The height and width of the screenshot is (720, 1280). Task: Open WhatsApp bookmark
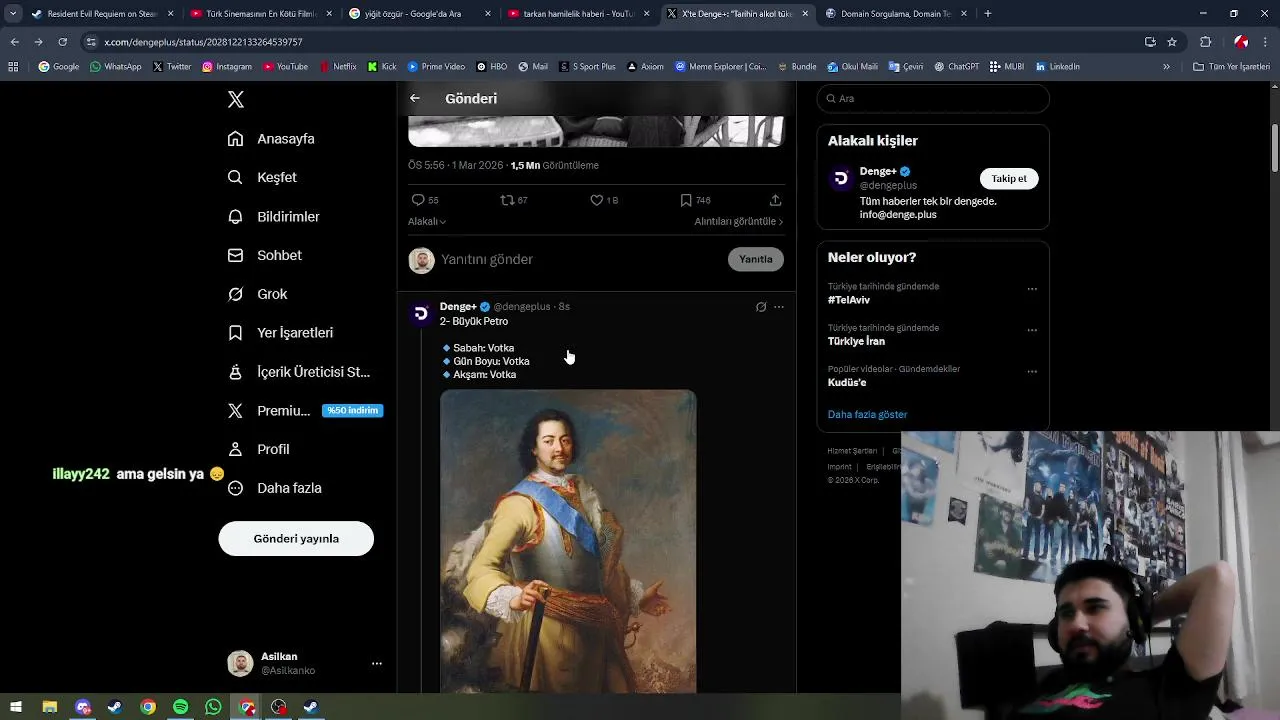coord(116,67)
